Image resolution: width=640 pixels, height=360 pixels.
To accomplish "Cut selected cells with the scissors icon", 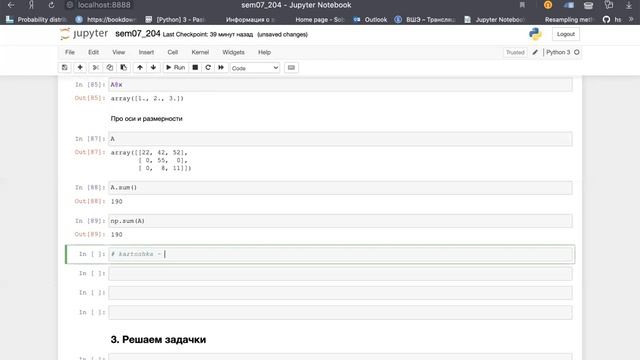I will 96,68.
